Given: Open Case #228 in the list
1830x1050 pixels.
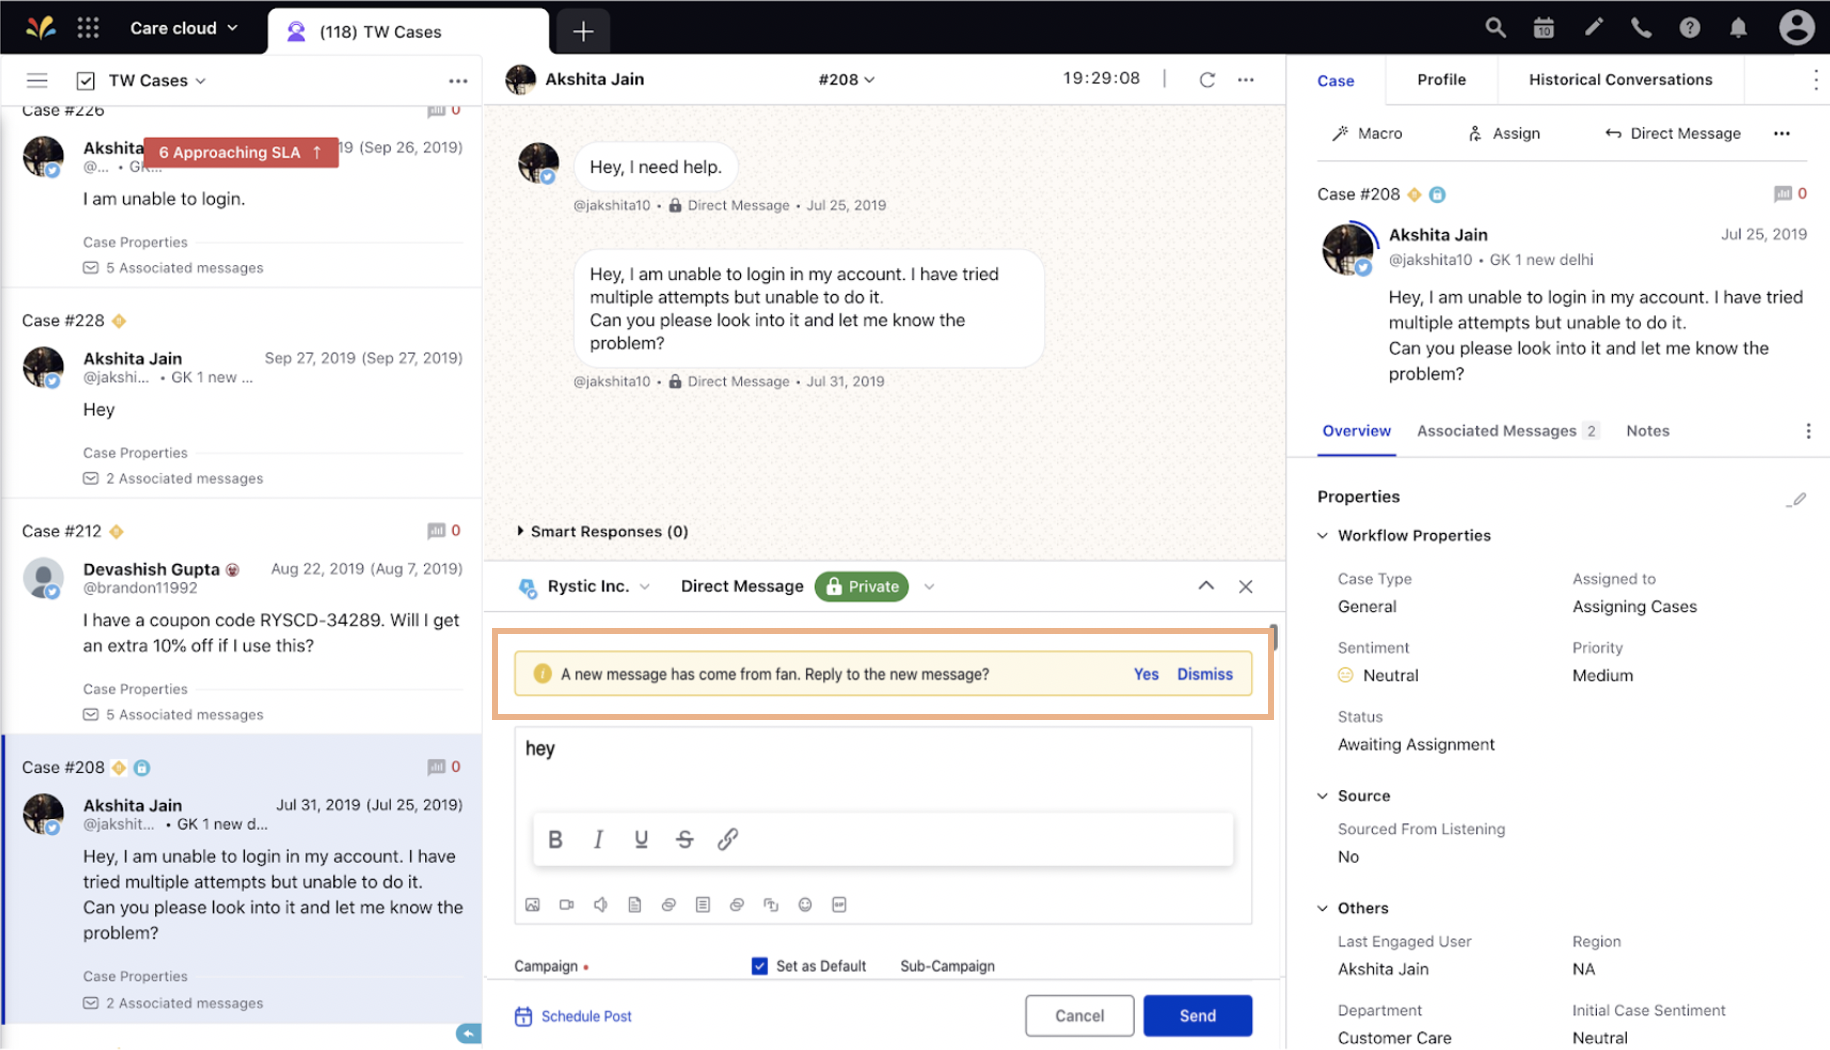Looking at the screenshot, I should 242,393.
